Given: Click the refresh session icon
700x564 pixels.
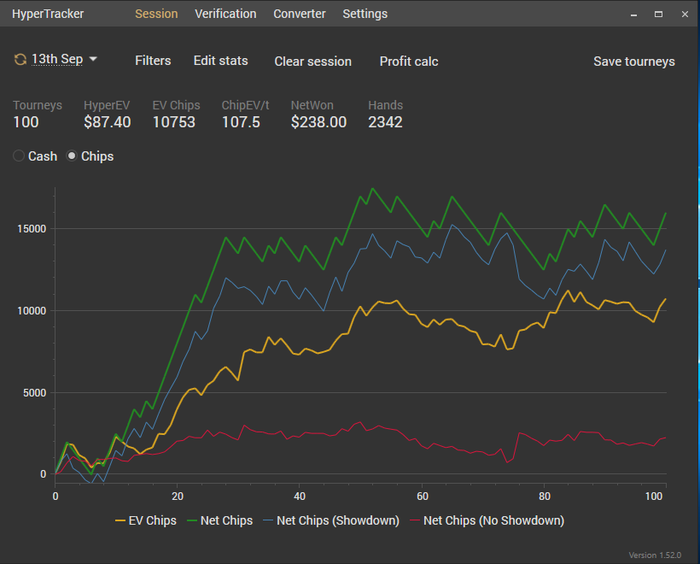Looking at the screenshot, I should (x=20, y=60).
